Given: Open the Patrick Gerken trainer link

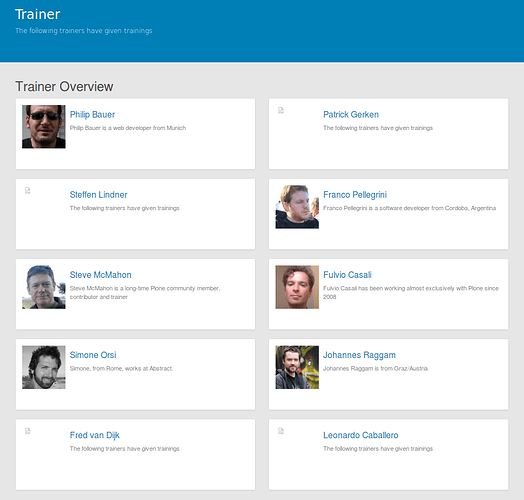Looking at the screenshot, I should pyautogui.click(x=351, y=115).
